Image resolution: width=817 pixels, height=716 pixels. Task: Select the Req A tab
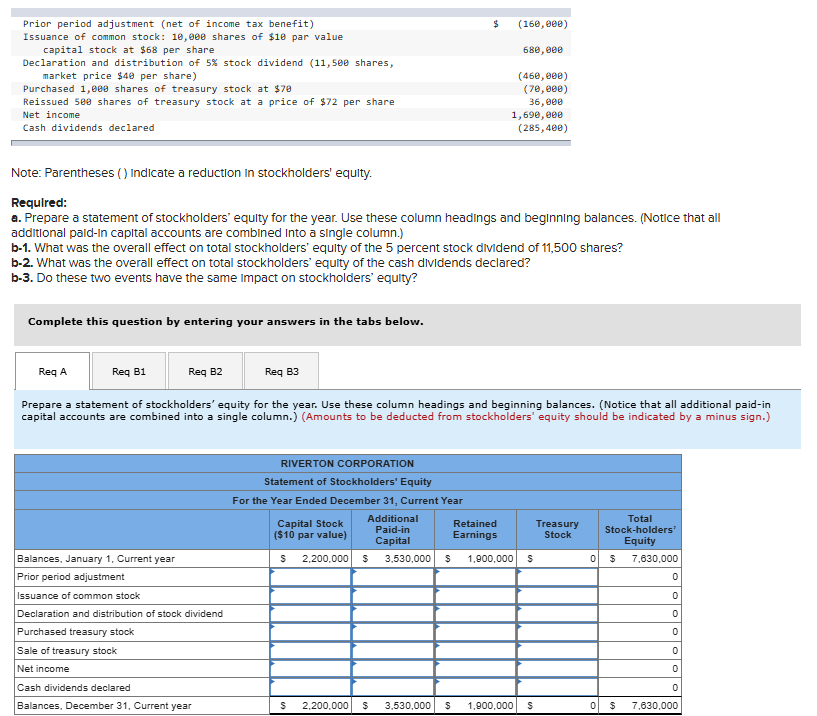tap(52, 371)
